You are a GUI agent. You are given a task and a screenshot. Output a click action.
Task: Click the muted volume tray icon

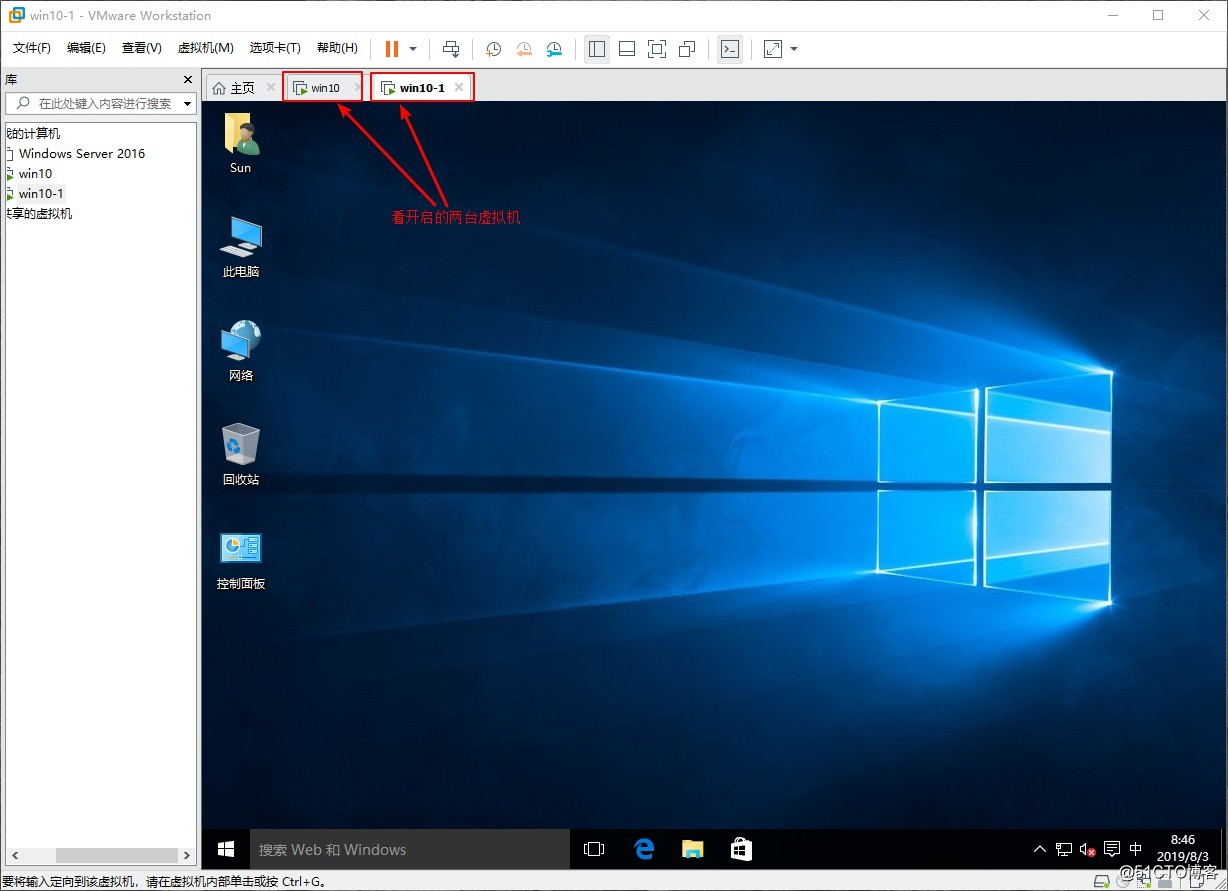pos(1088,849)
